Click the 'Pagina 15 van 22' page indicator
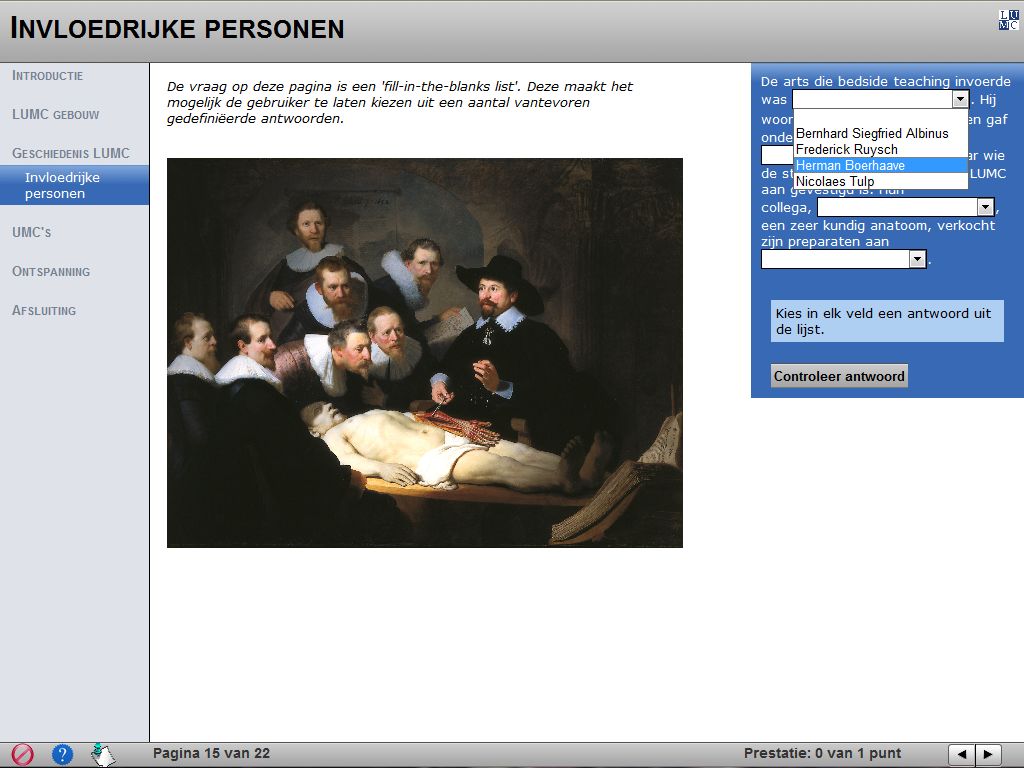Image resolution: width=1024 pixels, height=768 pixels. 212,754
